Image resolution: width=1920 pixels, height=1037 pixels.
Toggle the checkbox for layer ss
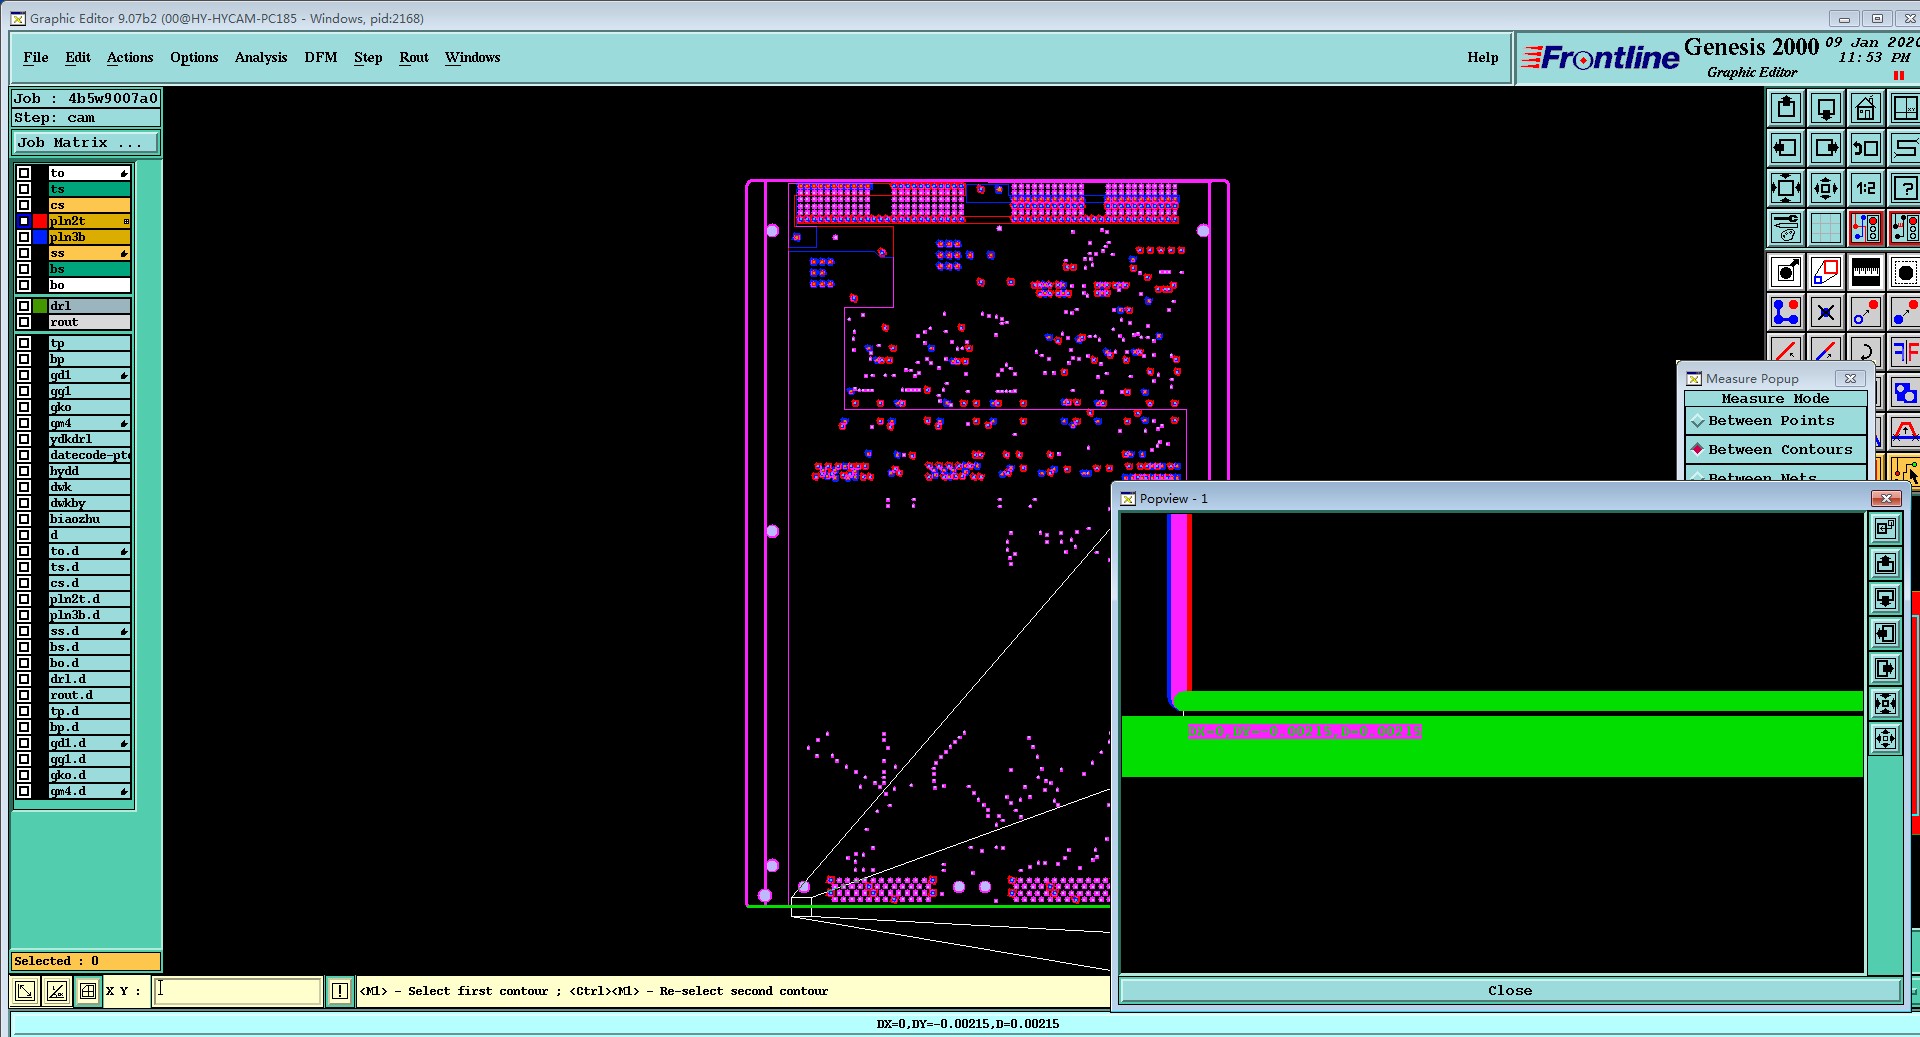click(x=24, y=253)
